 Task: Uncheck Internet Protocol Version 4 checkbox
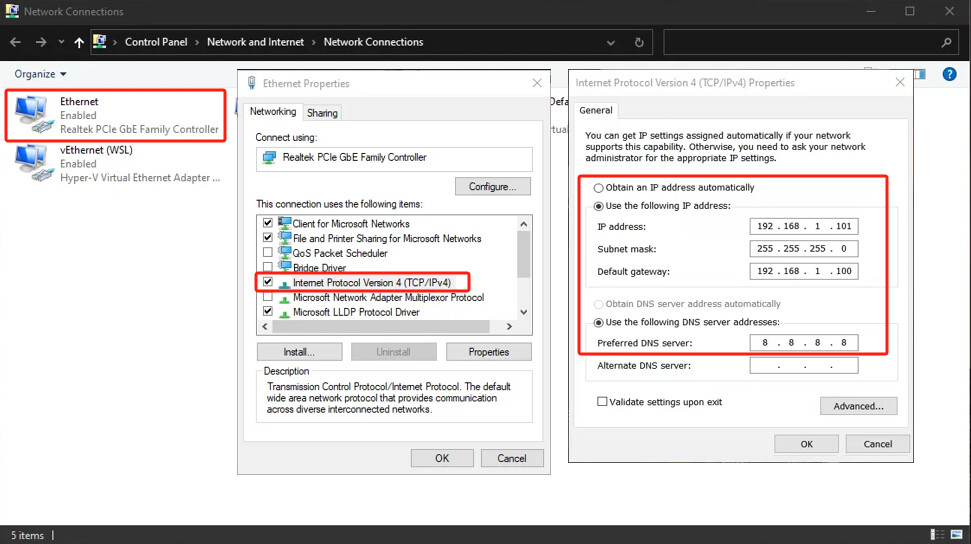pyautogui.click(x=267, y=283)
